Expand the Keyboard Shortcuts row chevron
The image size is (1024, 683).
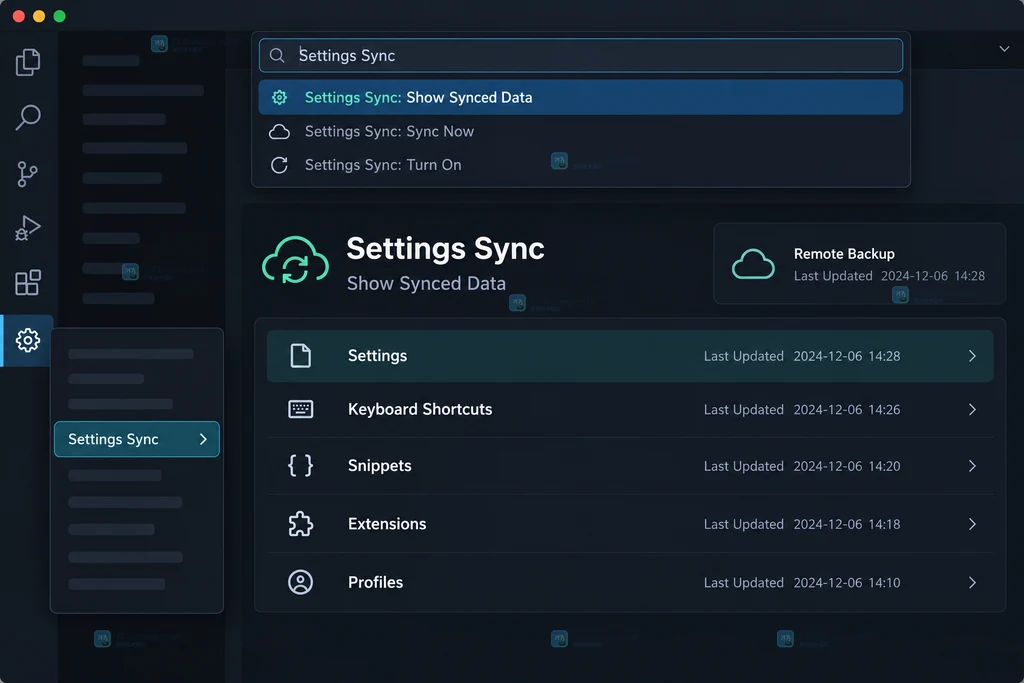(x=972, y=409)
